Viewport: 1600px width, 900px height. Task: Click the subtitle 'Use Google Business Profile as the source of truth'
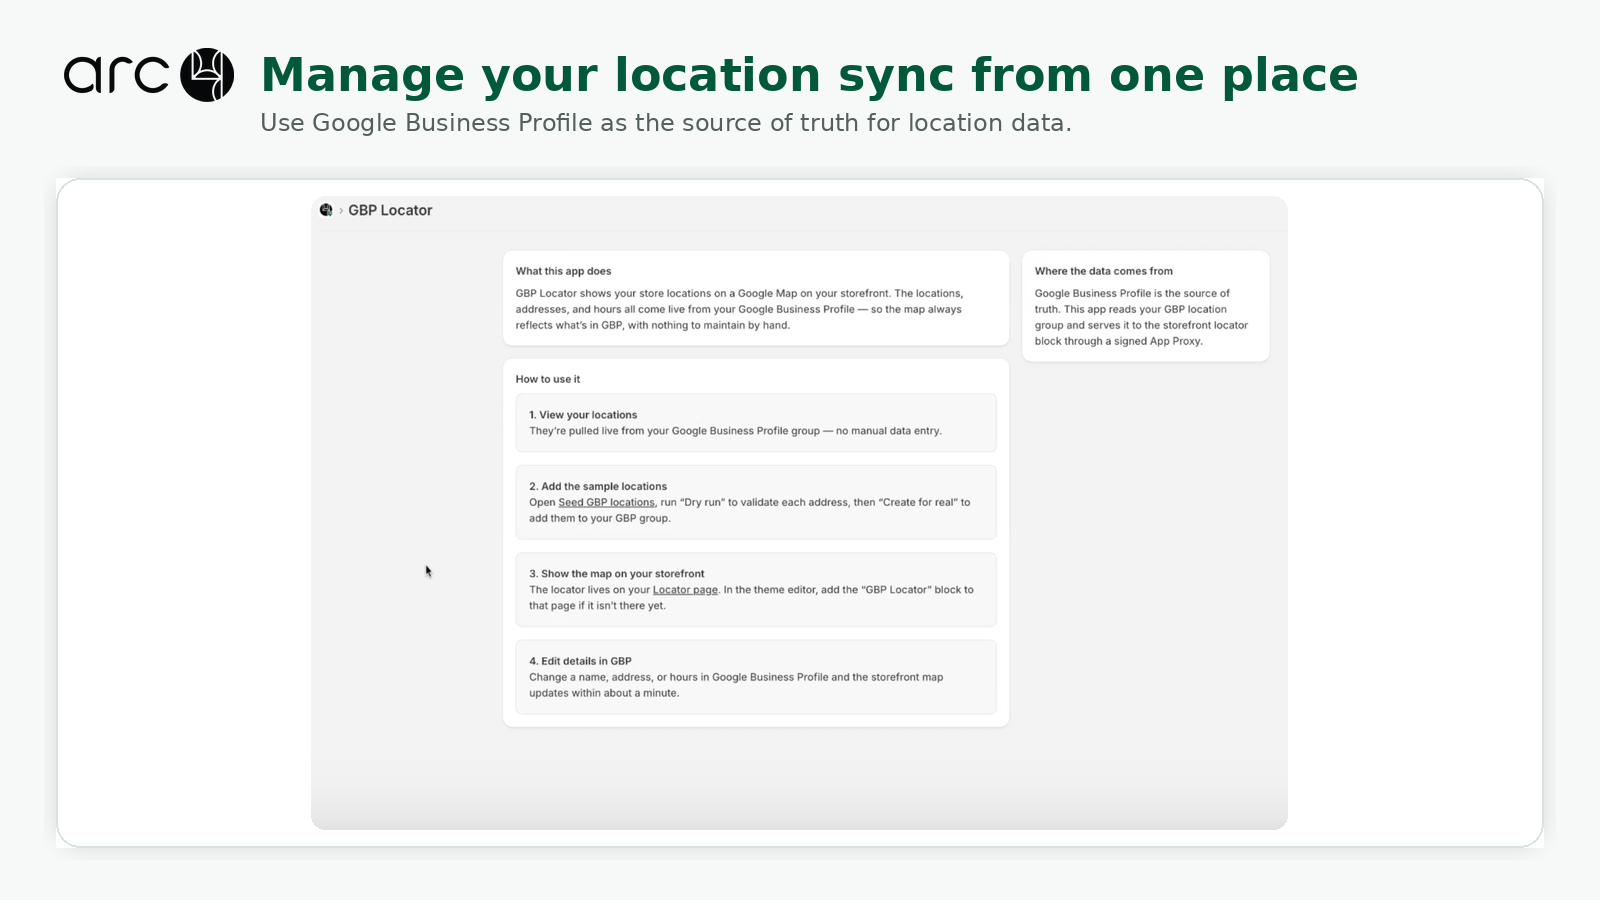click(x=666, y=123)
